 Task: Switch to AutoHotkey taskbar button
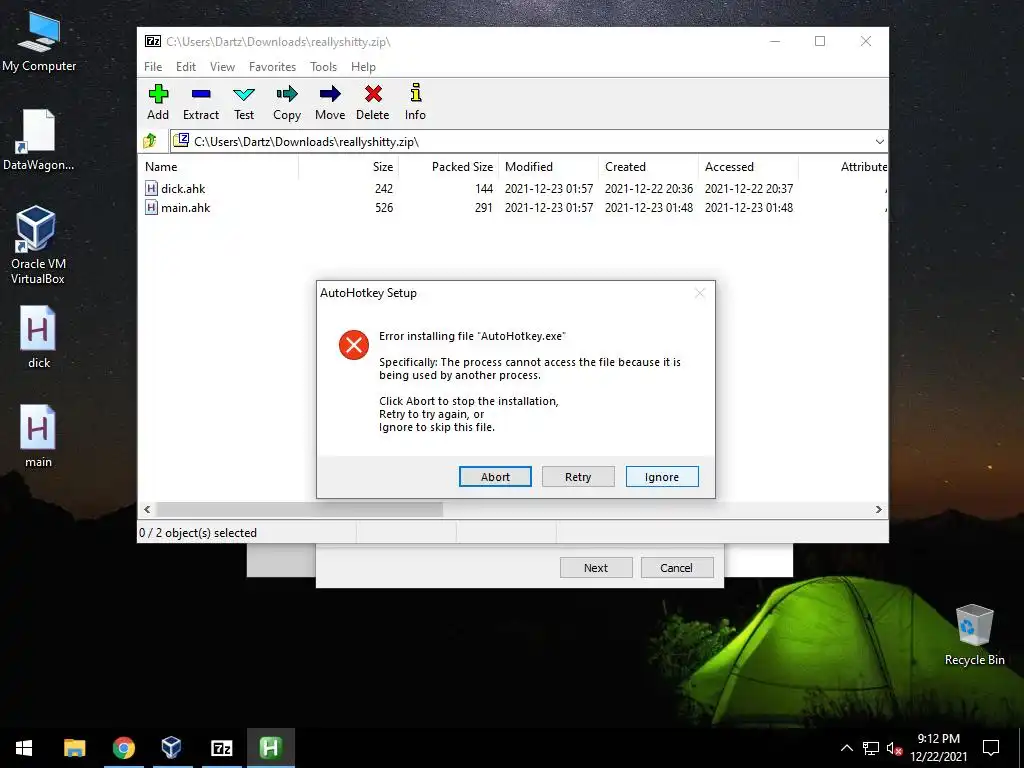[270, 748]
